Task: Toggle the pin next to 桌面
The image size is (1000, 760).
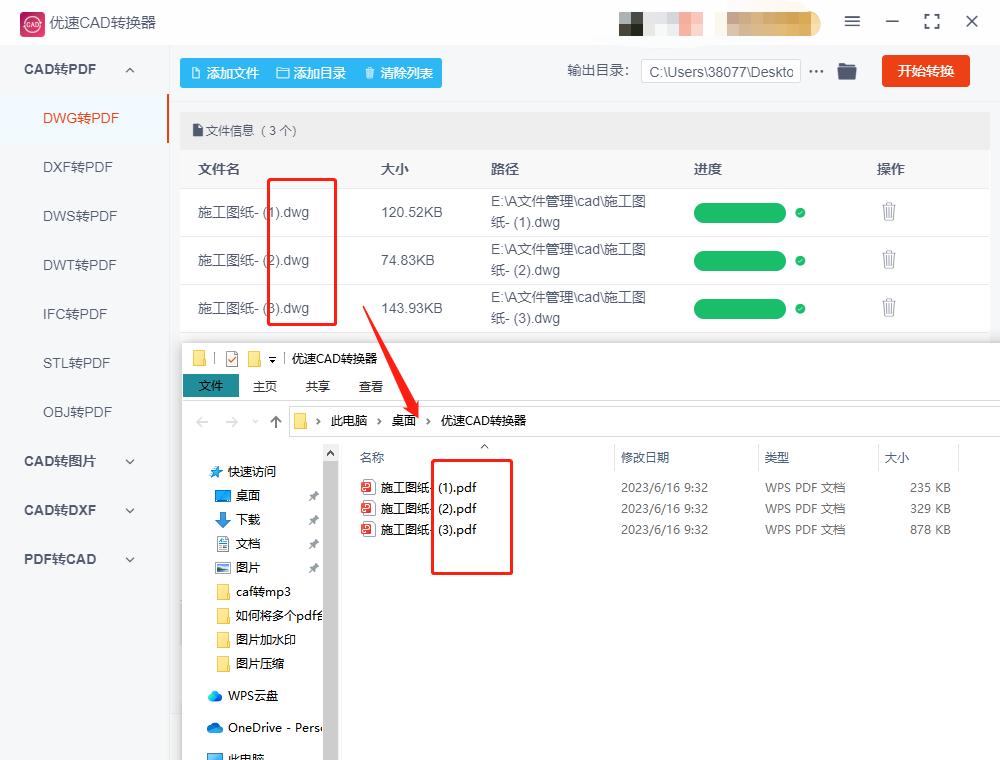Action: (x=313, y=495)
